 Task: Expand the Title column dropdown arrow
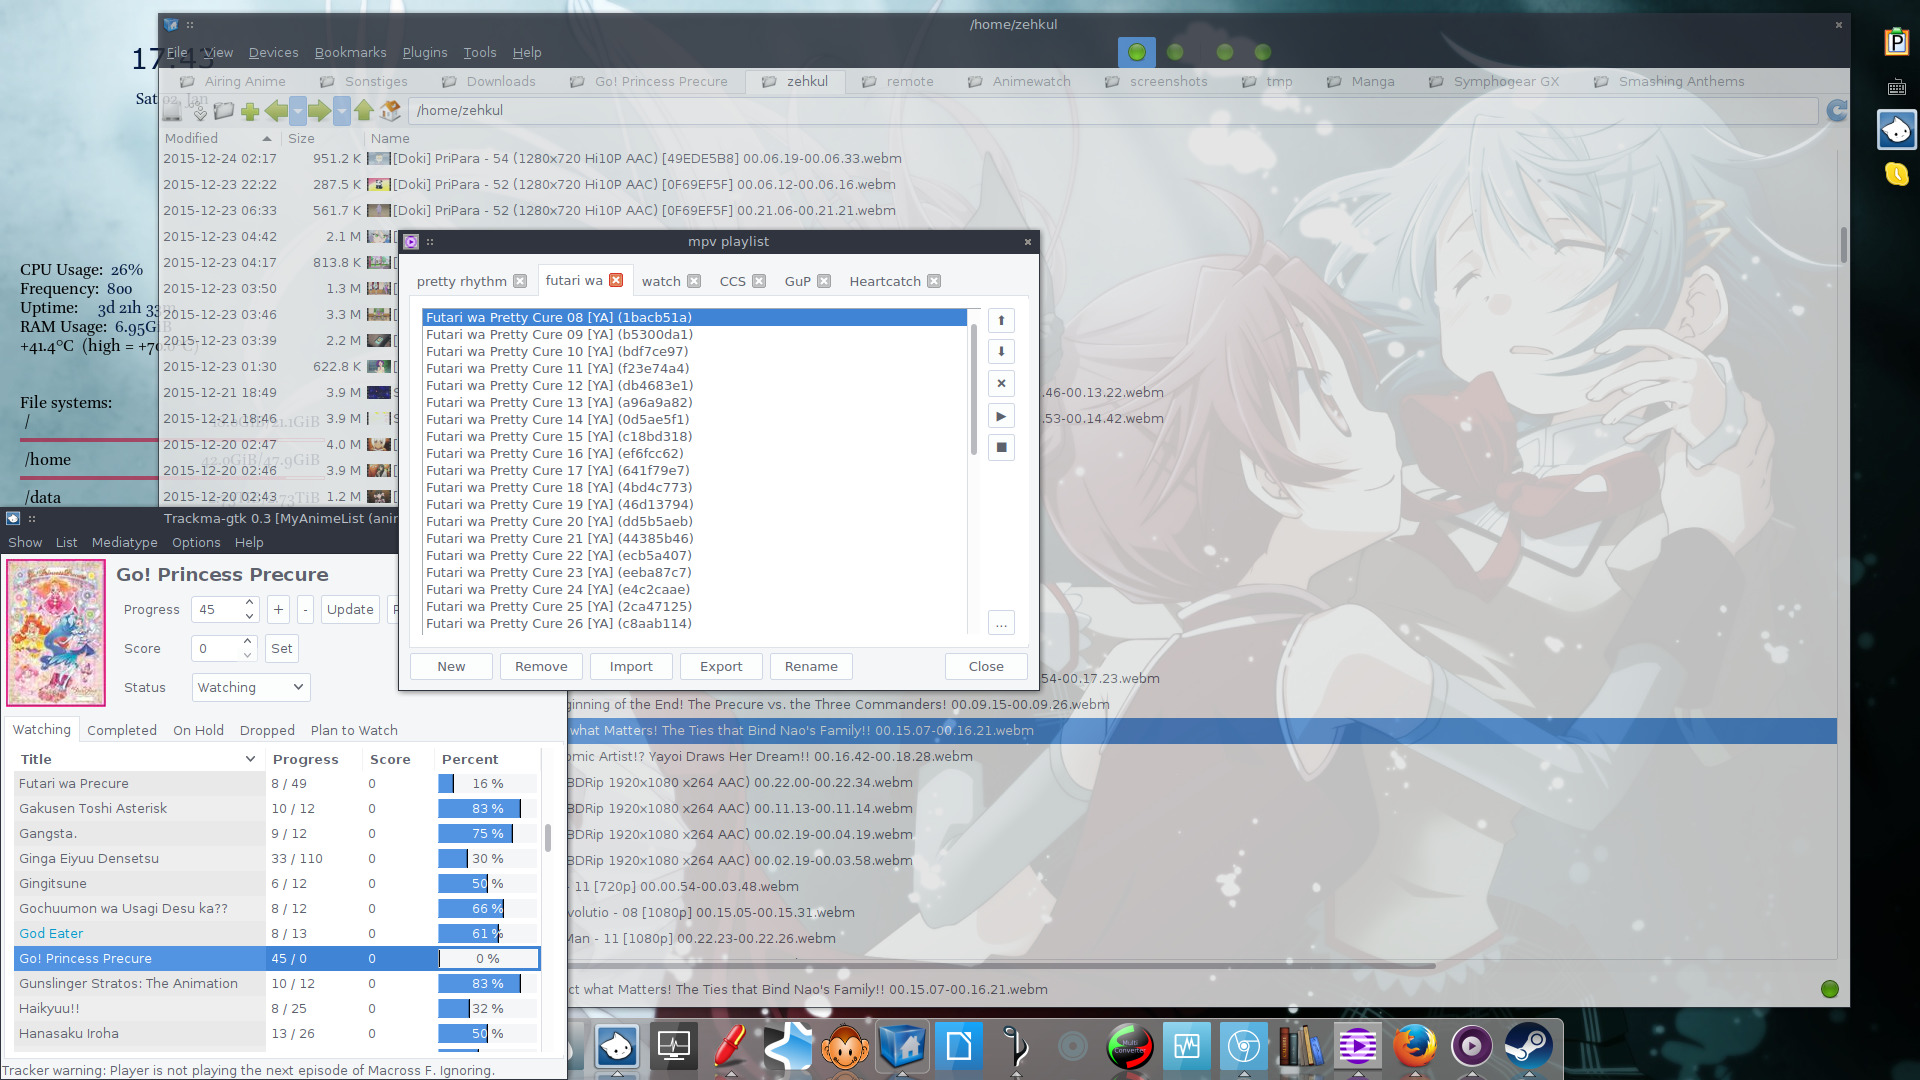click(250, 760)
